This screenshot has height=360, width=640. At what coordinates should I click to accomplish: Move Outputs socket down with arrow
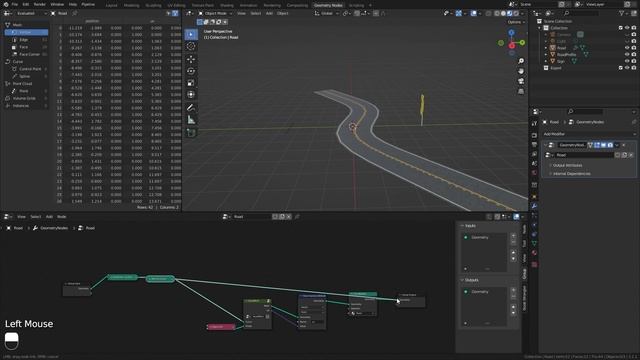pyautogui.click(x=513, y=313)
